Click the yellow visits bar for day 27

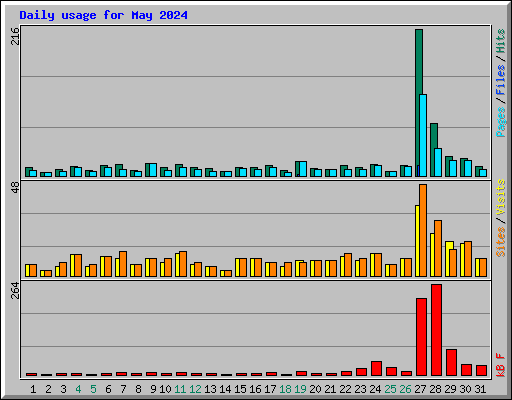(417, 241)
